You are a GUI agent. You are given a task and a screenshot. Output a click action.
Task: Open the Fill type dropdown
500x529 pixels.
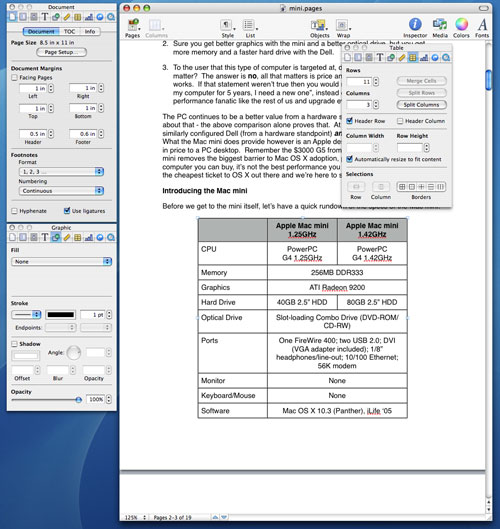click(x=61, y=261)
